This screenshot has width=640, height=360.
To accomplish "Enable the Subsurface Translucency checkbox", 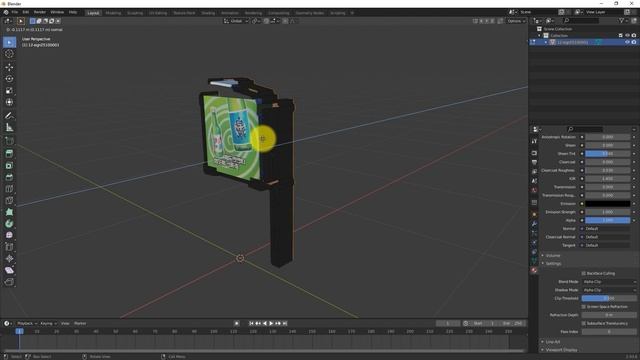I will point(584,323).
